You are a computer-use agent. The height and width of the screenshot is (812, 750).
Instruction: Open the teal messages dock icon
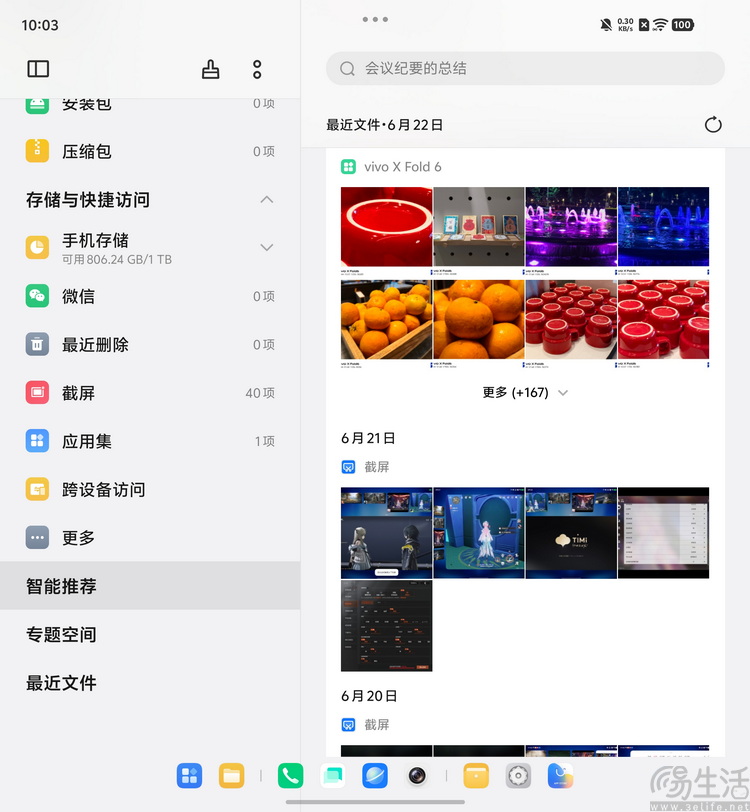pyautogui.click(x=333, y=776)
